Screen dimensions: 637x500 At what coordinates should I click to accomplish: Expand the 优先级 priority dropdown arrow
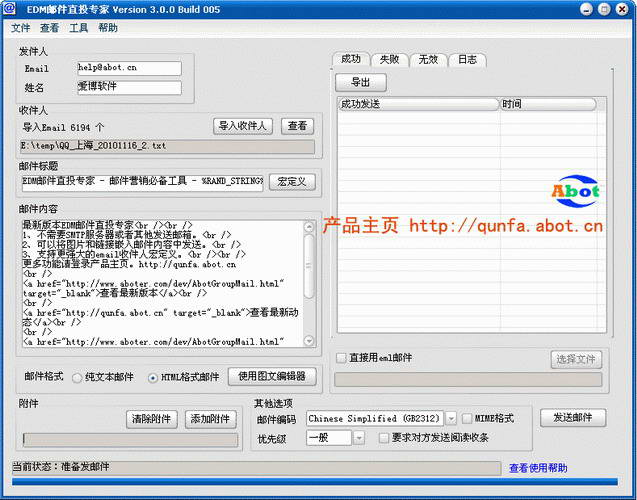[359, 438]
